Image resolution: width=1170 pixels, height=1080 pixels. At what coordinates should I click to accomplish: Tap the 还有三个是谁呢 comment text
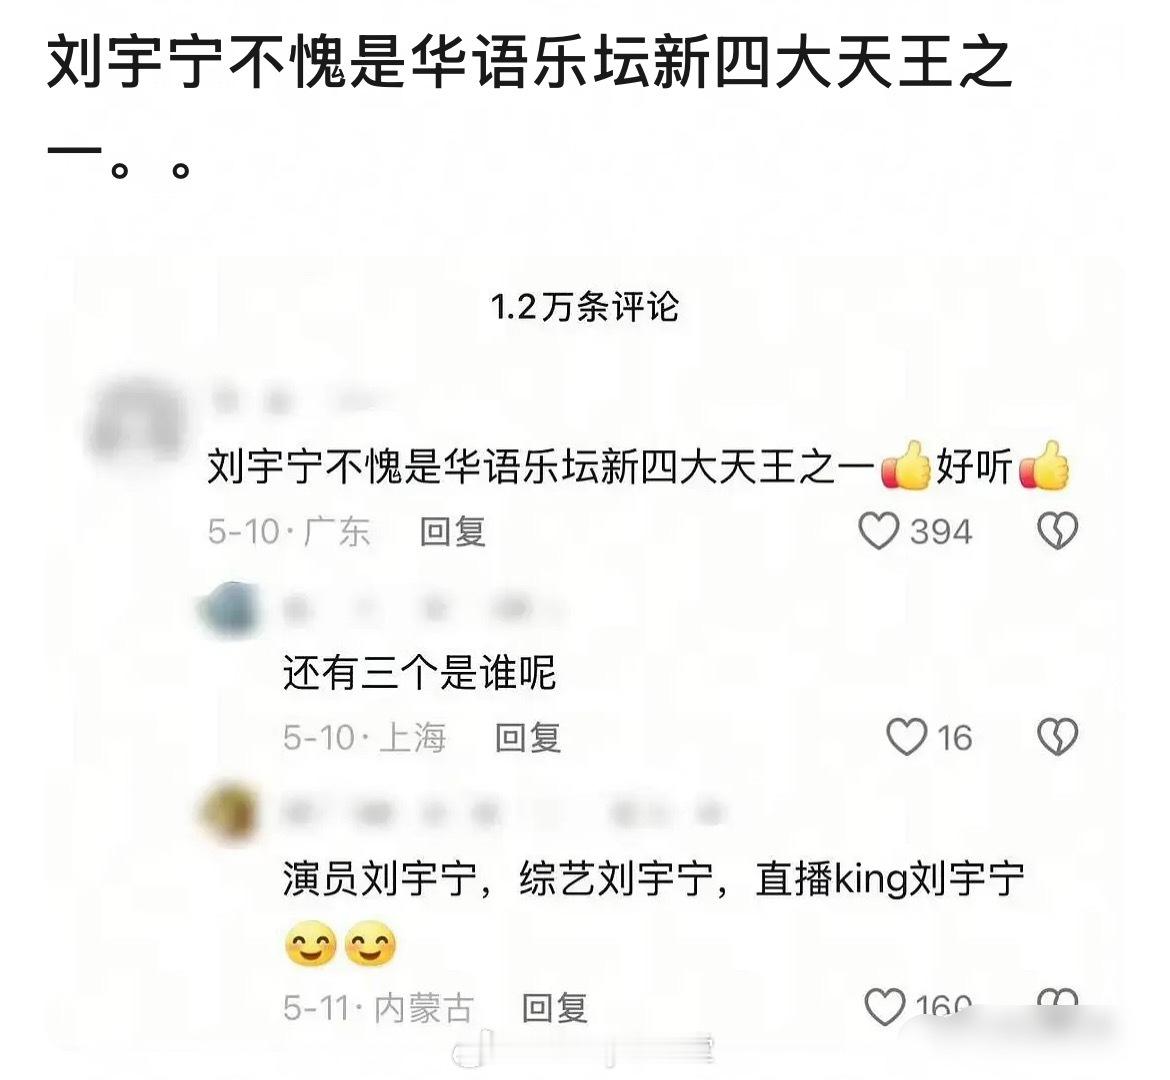coord(419,672)
